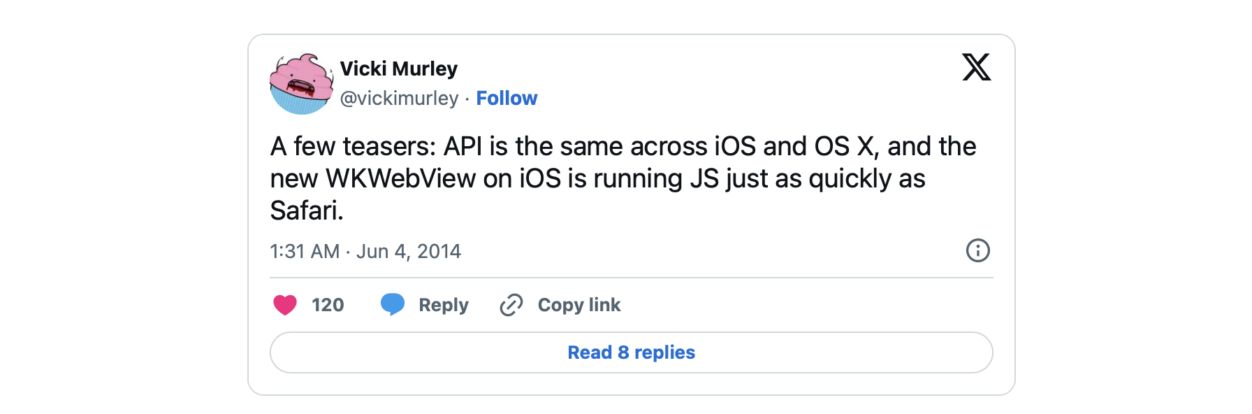Screen dimensions: 1252x414
Task: Visit the @vickimurley handle link
Action: pos(399,98)
